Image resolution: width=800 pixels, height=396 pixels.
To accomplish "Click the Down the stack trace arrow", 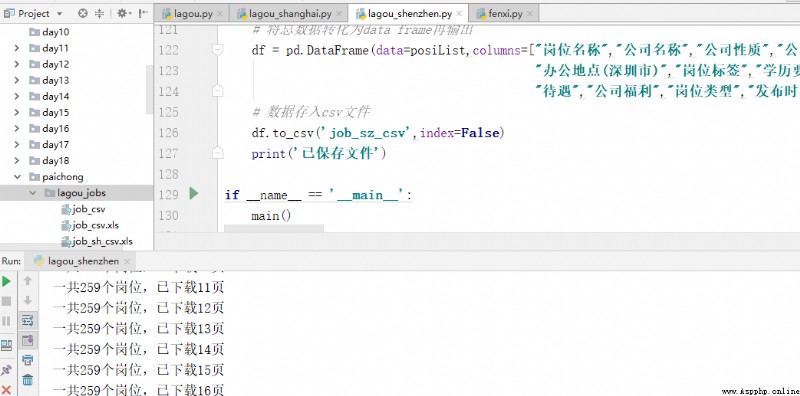I will [x=28, y=300].
